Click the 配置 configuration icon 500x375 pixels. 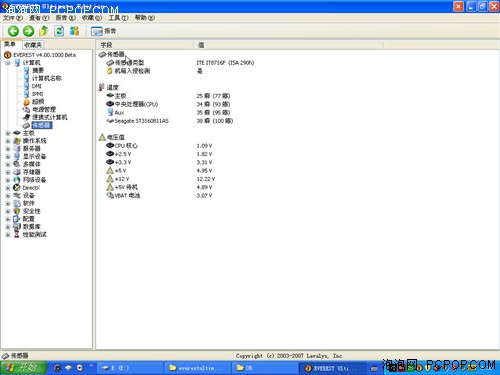(17, 219)
